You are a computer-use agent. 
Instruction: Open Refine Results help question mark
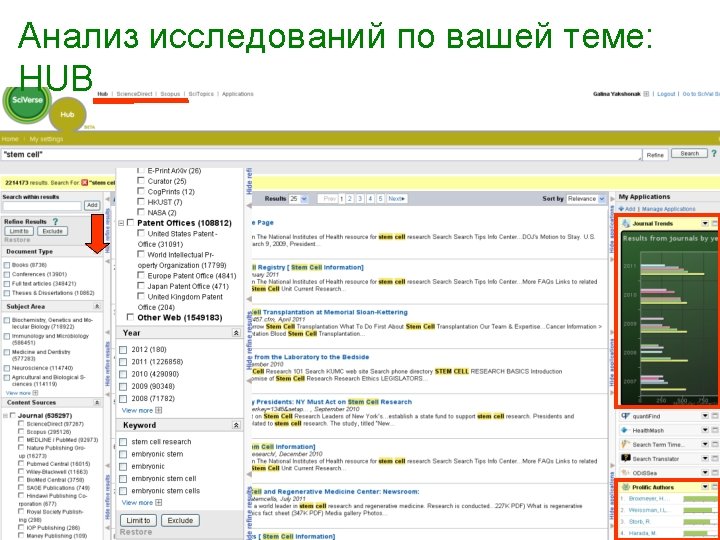pyautogui.click(x=56, y=221)
